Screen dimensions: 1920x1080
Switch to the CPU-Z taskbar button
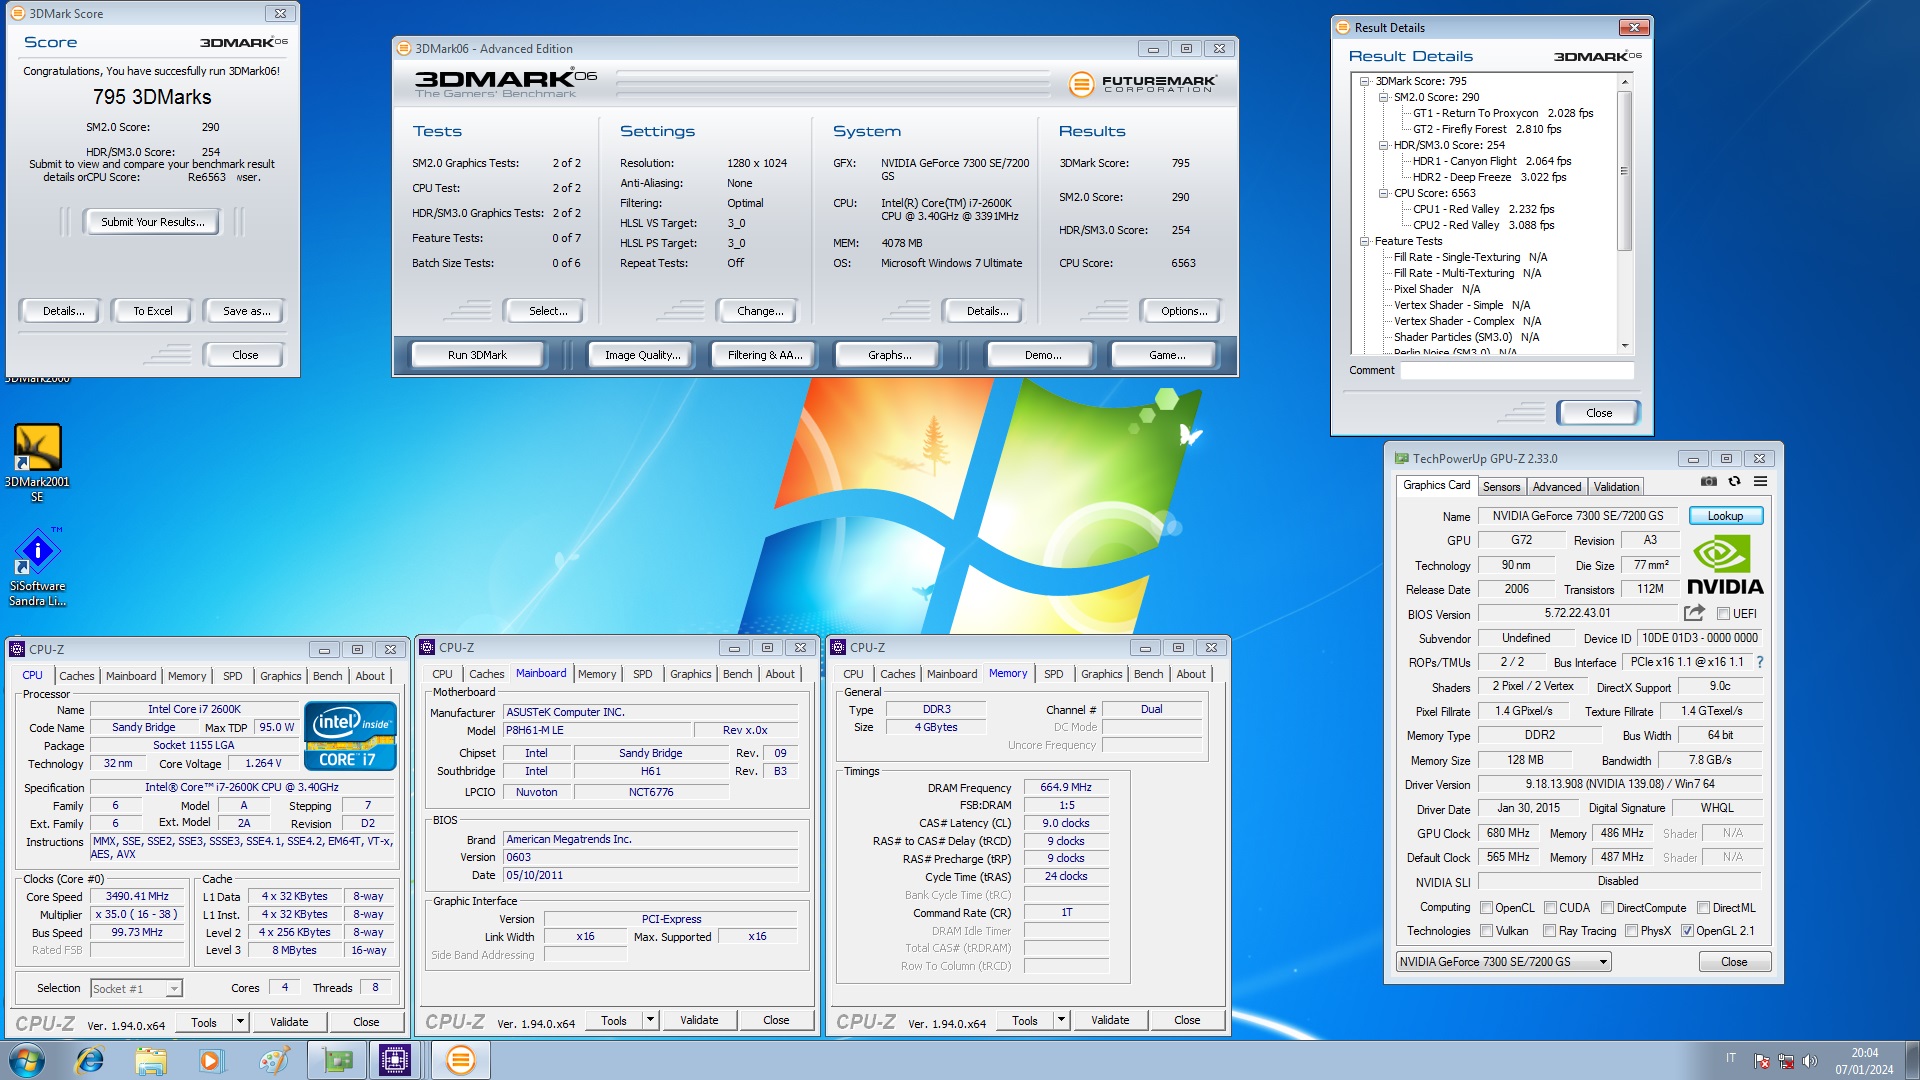(x=395, y=1060)
